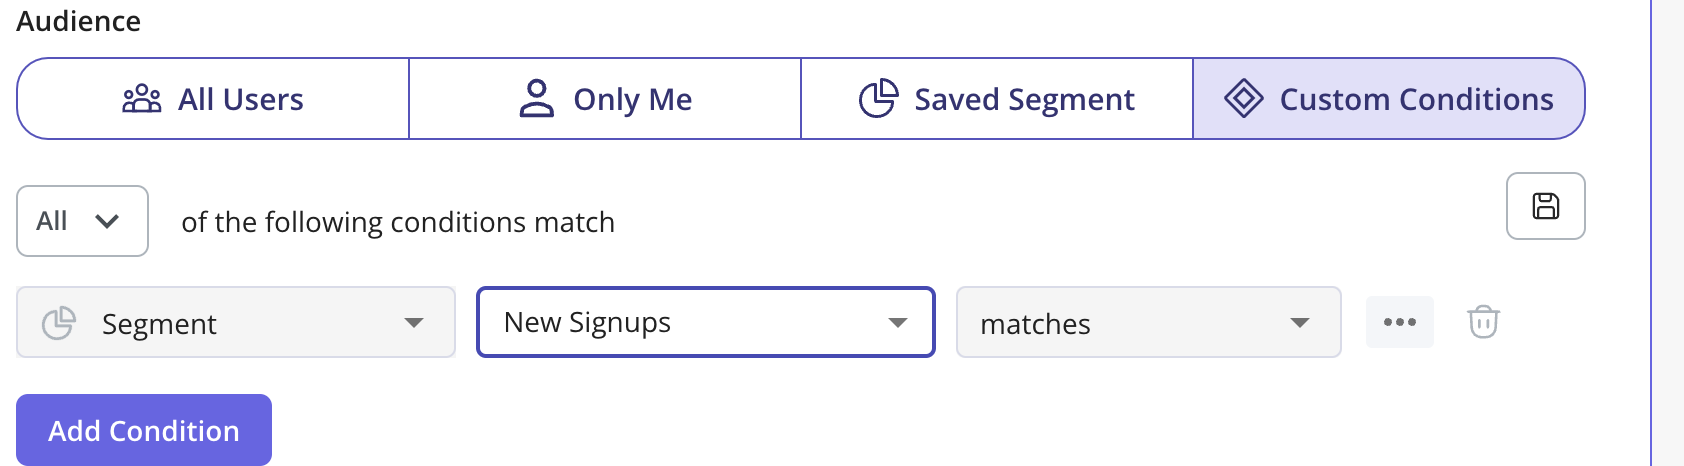Switch audience to Saved Segment
1684x466 pixels.
pyautogui.click(x=997, y=98)
